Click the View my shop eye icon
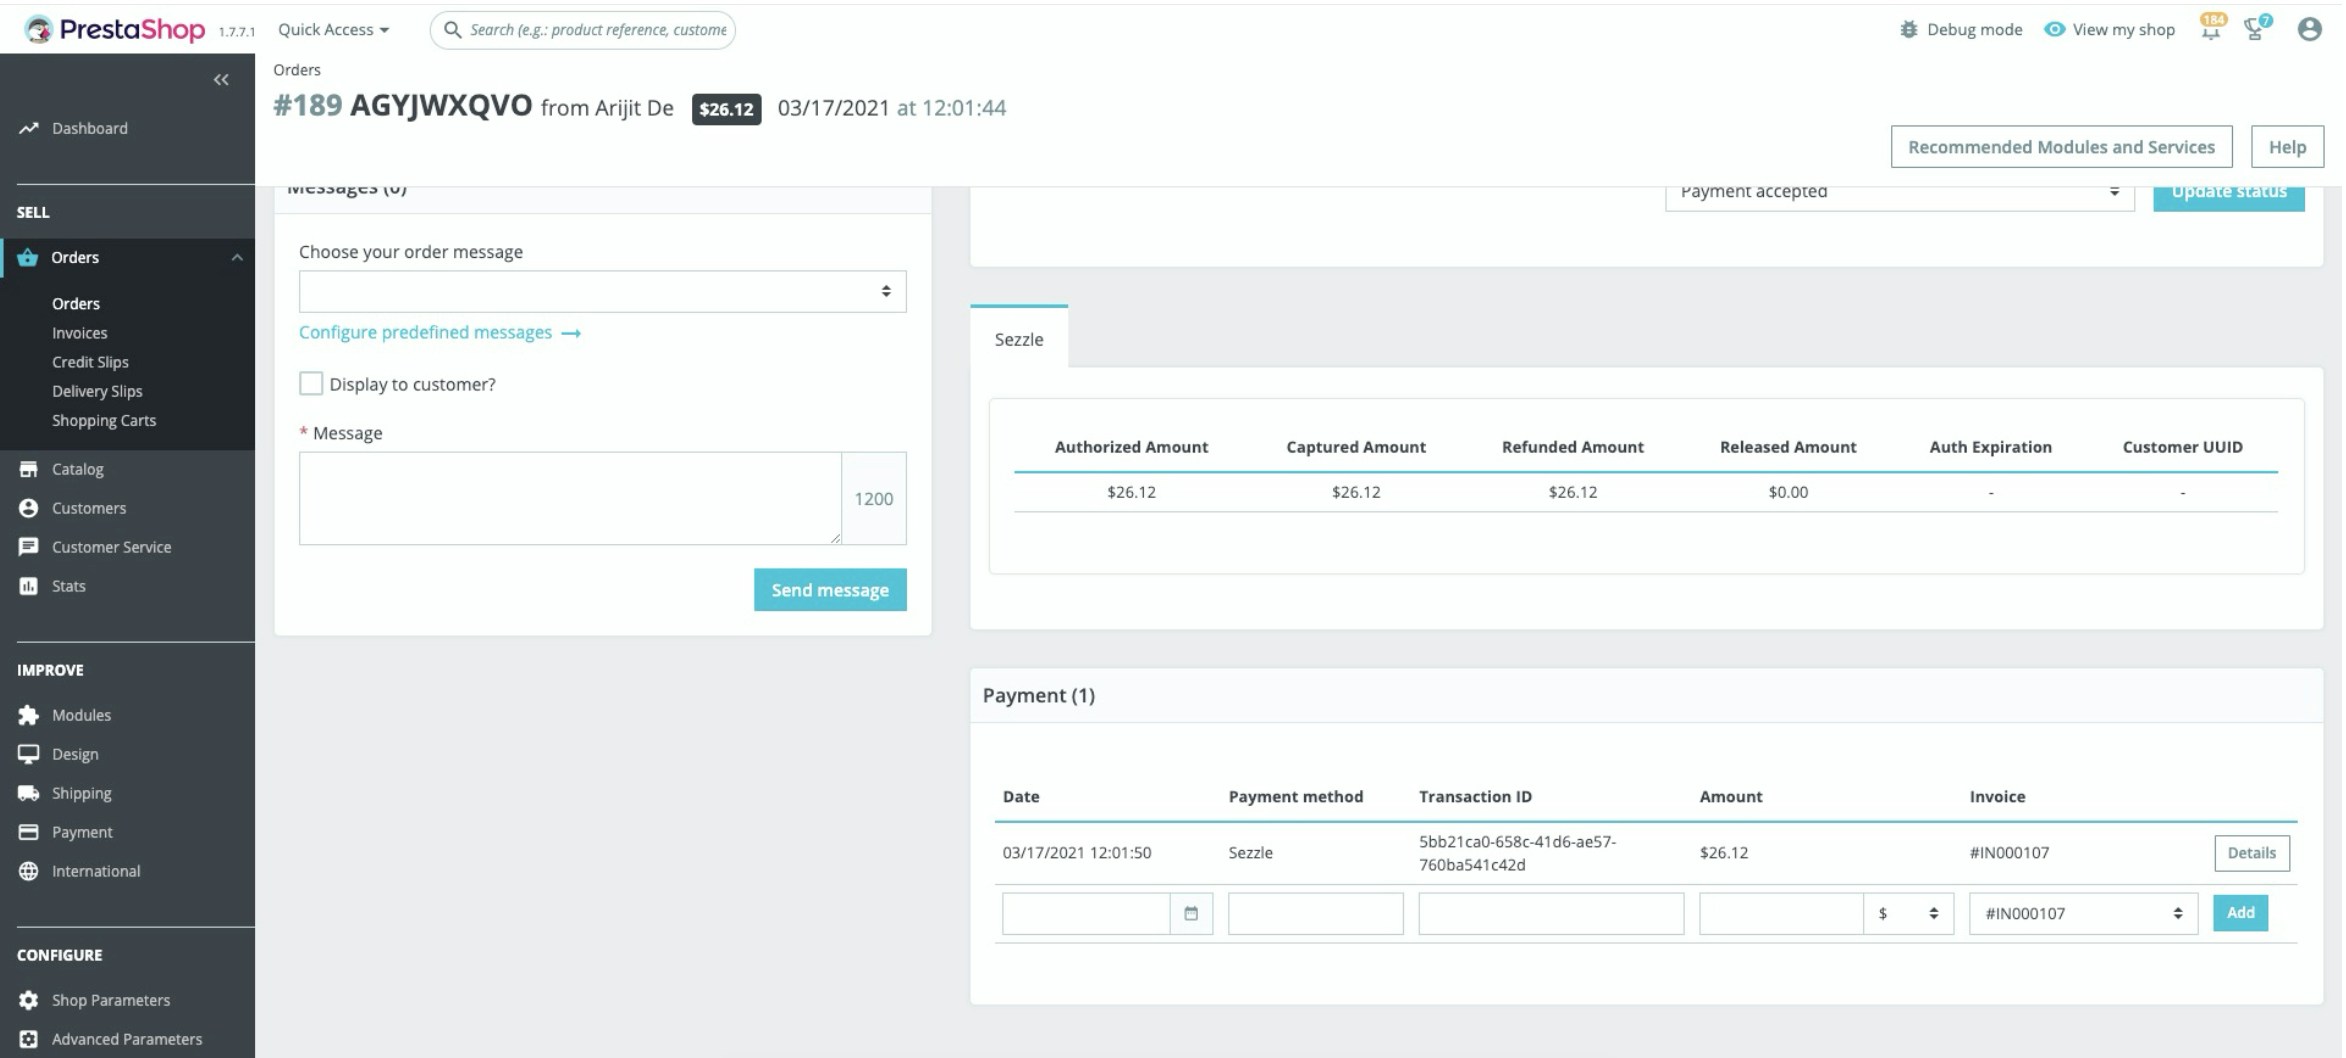The height and width of the screenshot is (1058, 2346). click(2054, 30)
